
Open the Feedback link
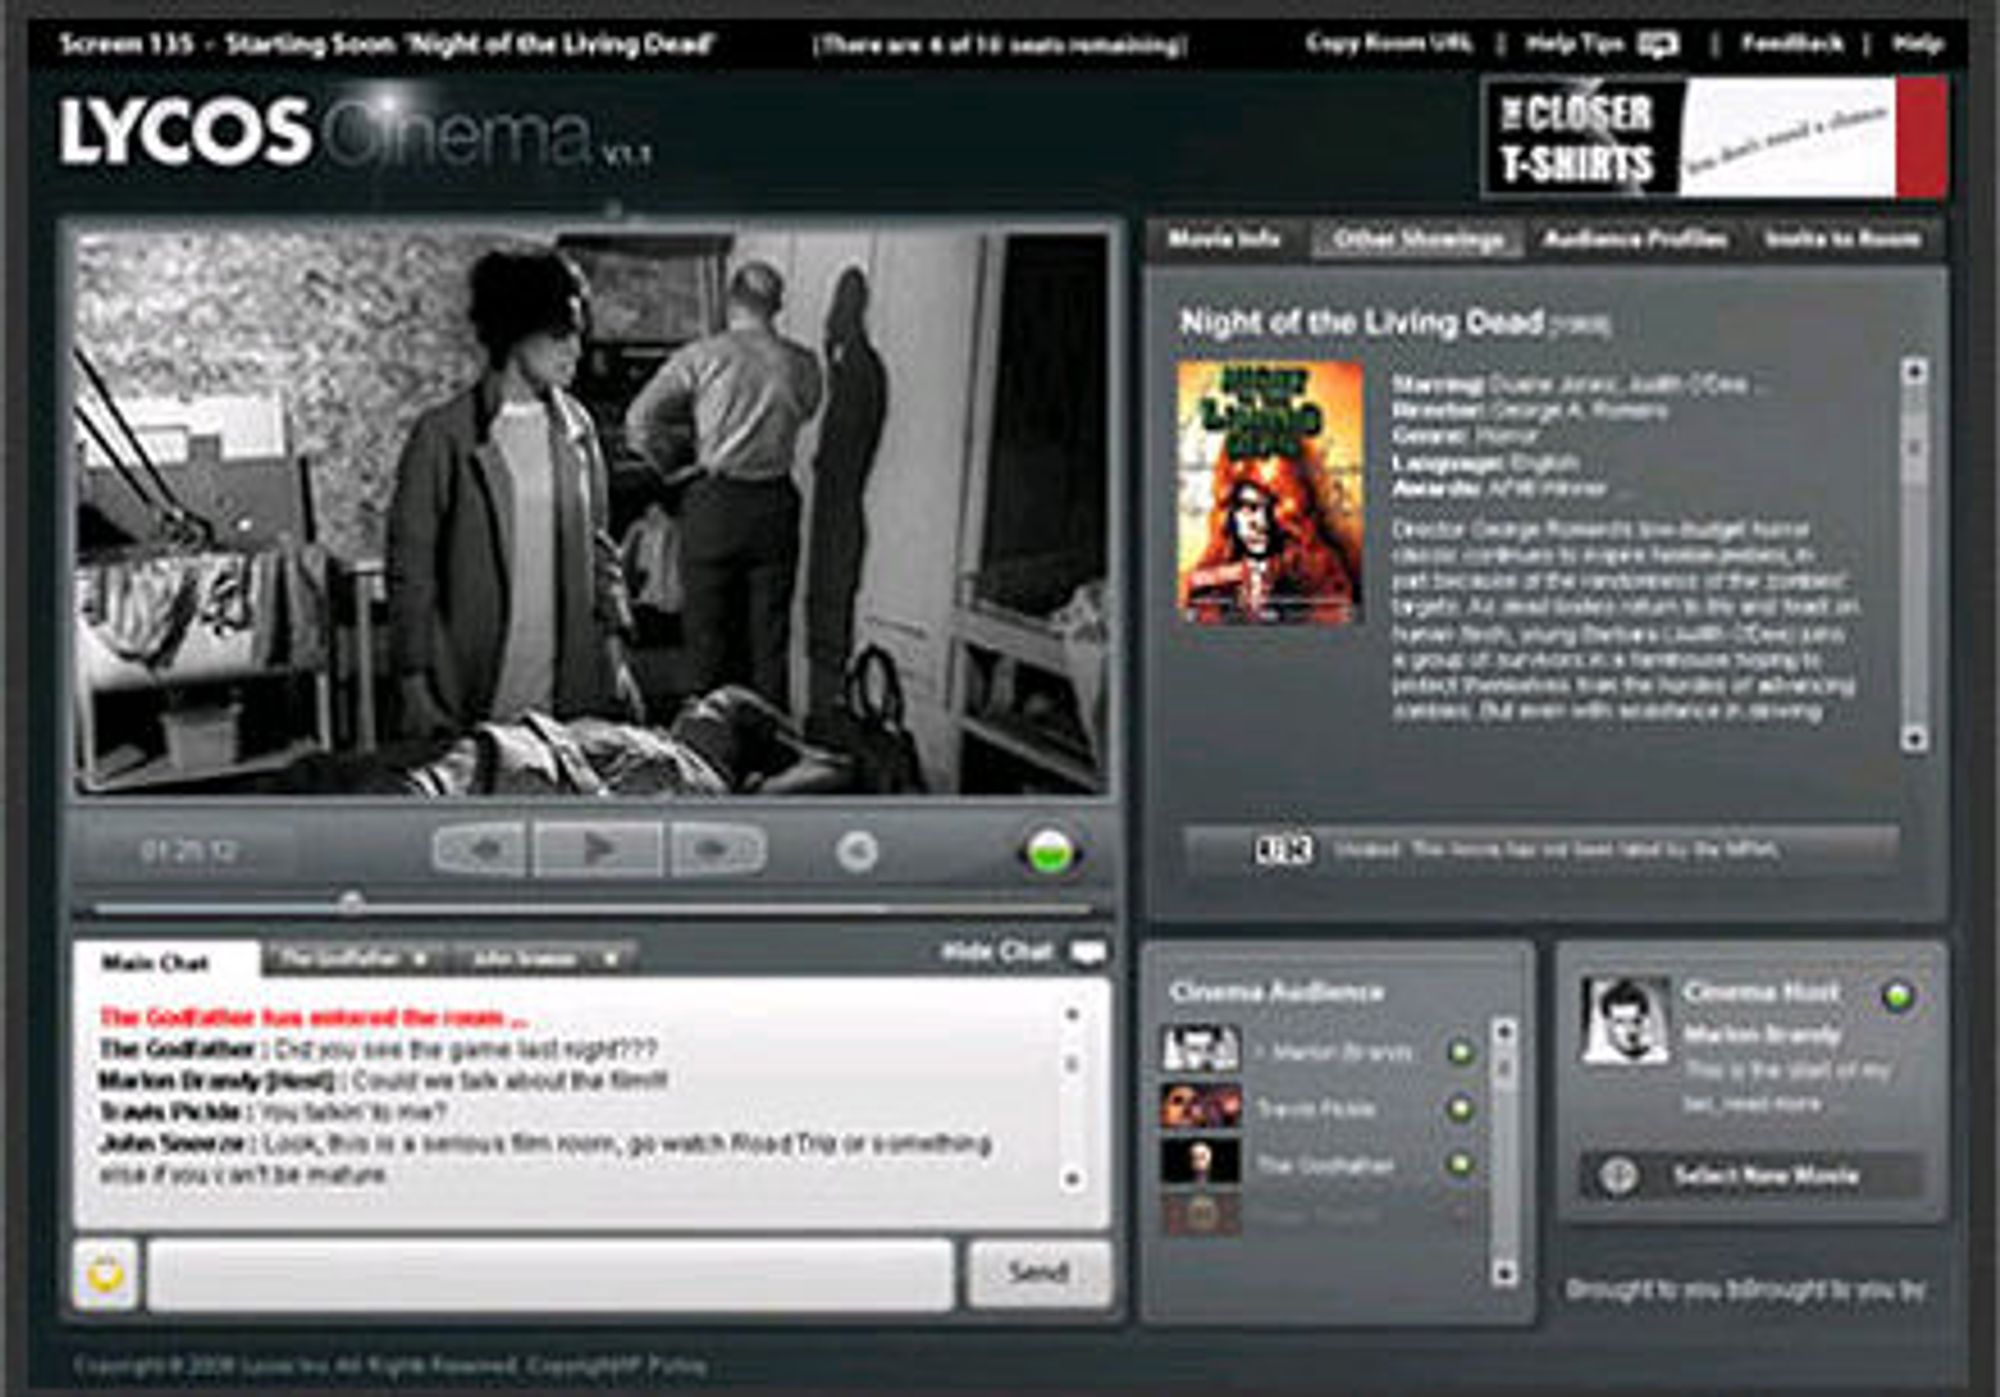coord(1792,43)
